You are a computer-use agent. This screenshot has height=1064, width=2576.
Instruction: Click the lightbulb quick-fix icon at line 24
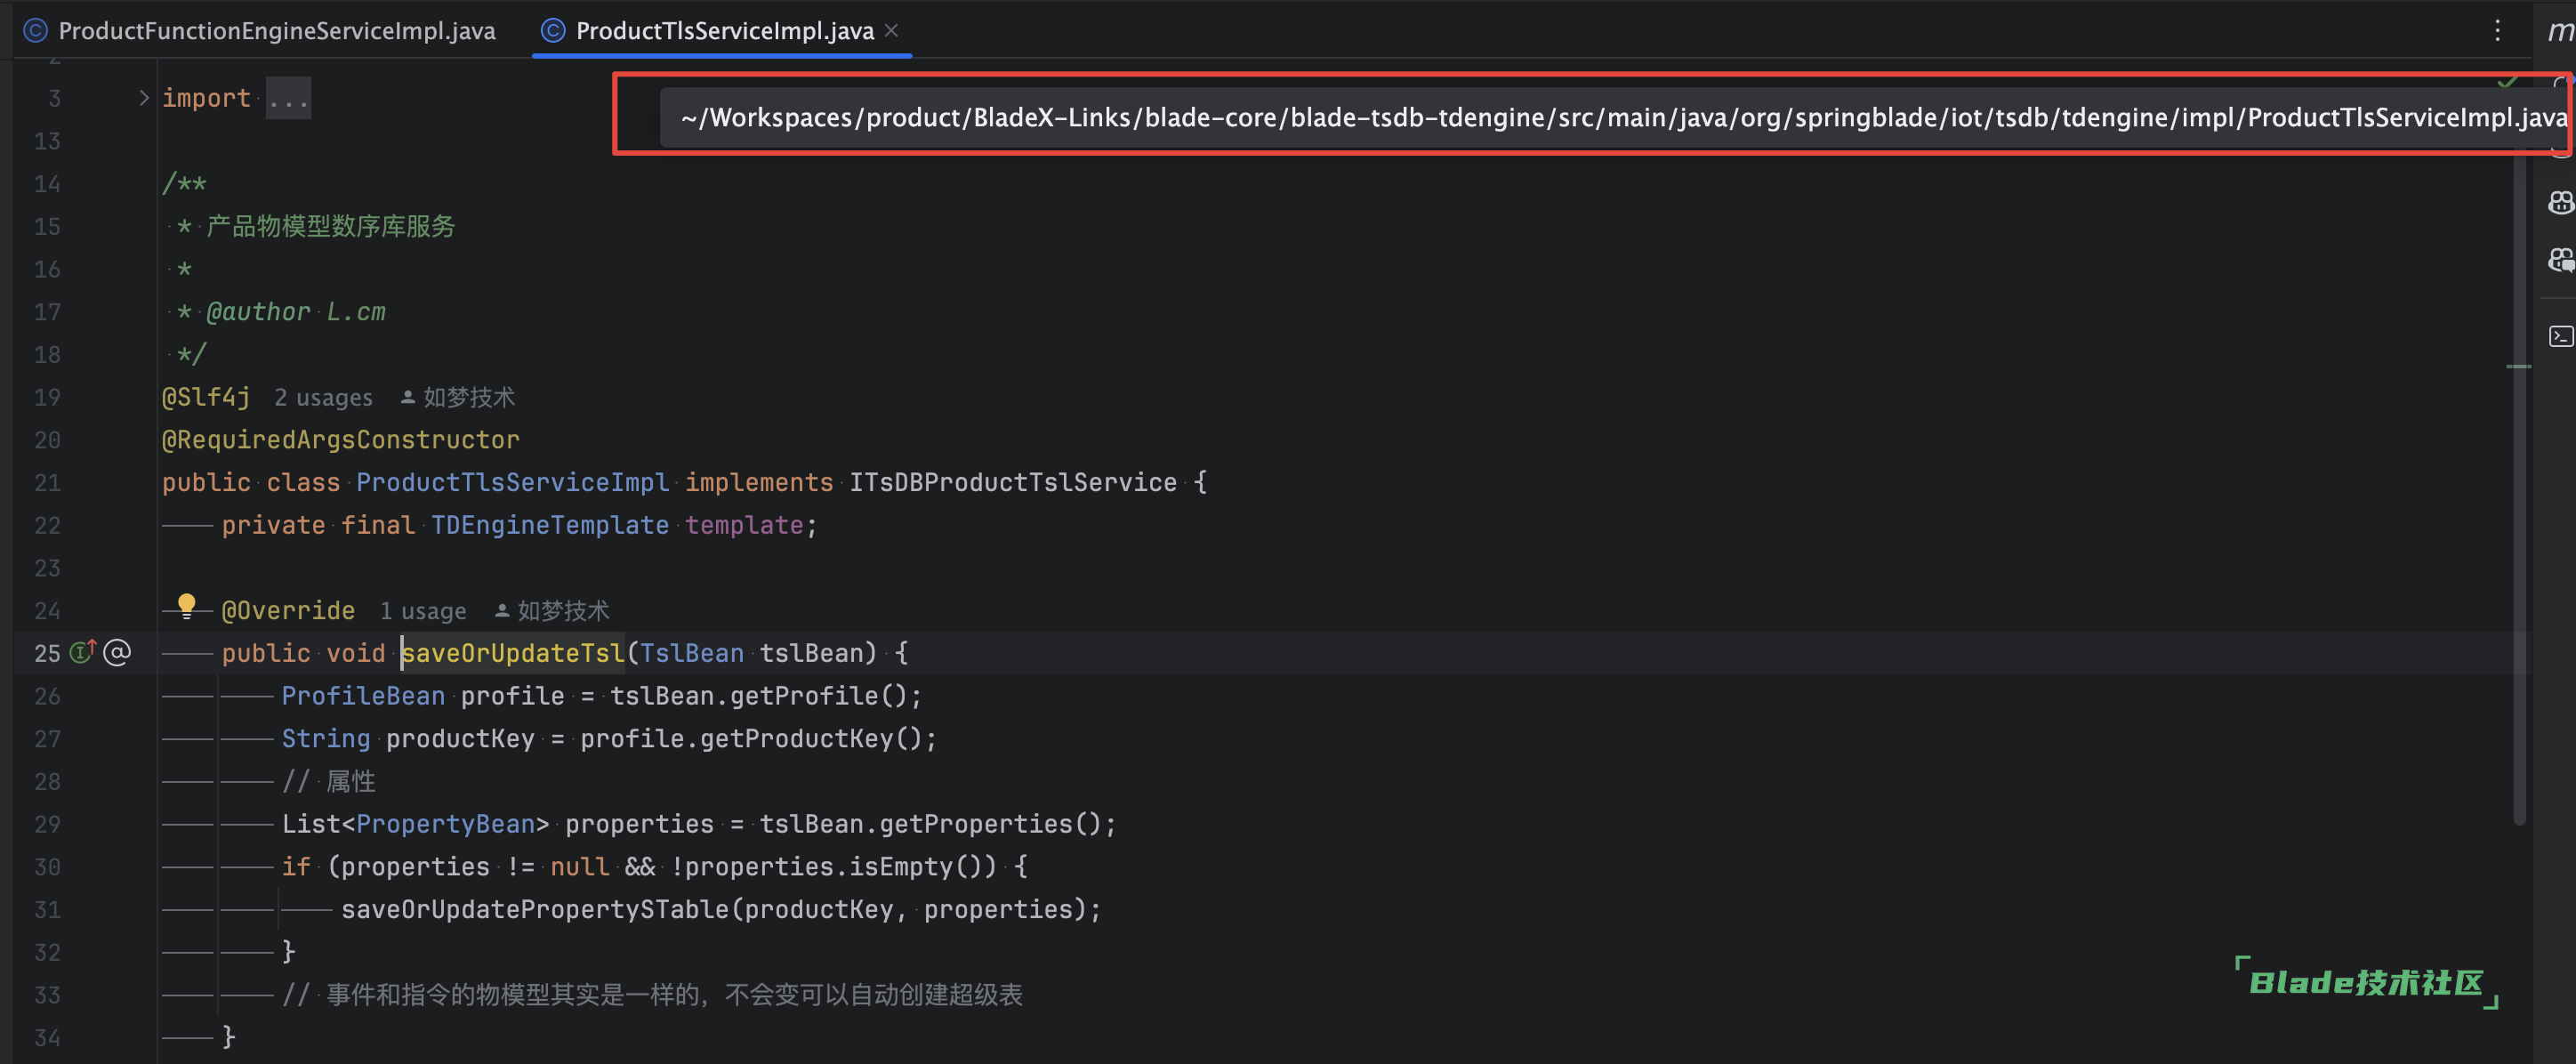(x=186, y=605)
